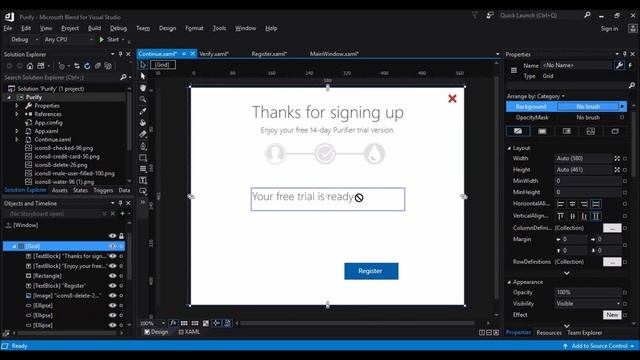Screen dimensions: 640x360
Task: Hide the Rectangle layer
Action: 112,276
